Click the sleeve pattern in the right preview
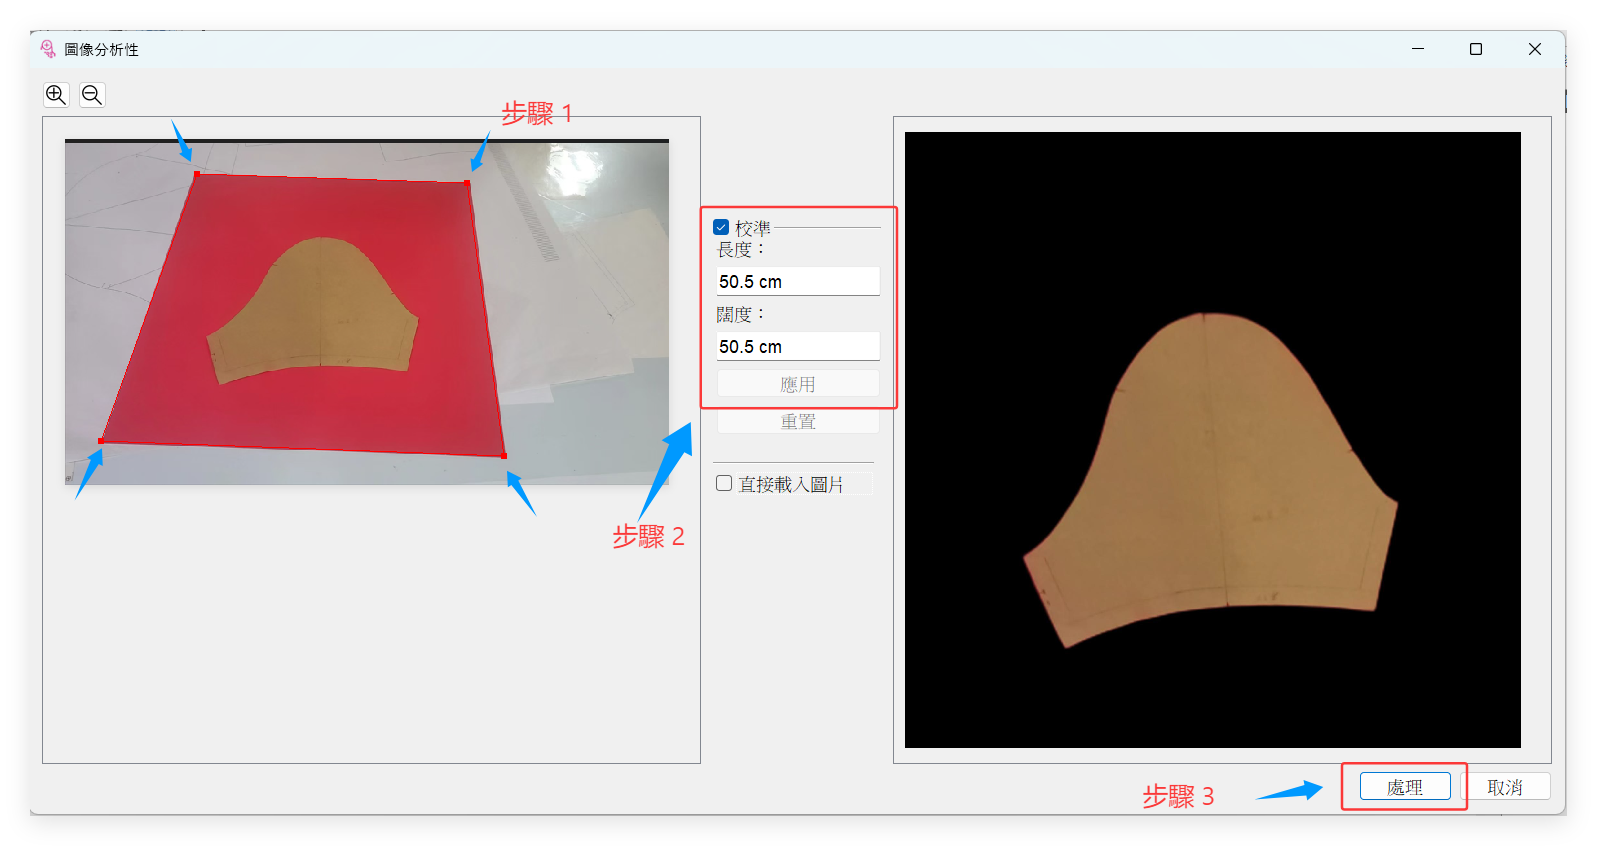The image size is (1597, 846). tap(1210, 480)
